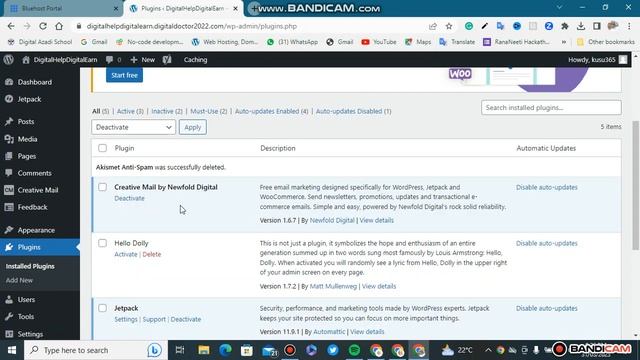The image size is (640, 360).
Task: Click the Start free button
Action: click(x=124, y=75)
